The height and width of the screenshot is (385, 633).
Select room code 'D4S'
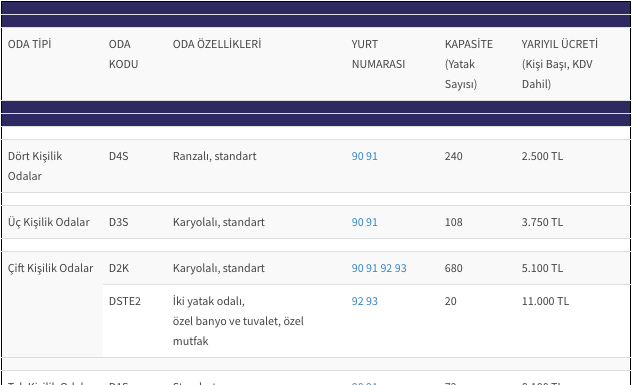pos(119,156)
